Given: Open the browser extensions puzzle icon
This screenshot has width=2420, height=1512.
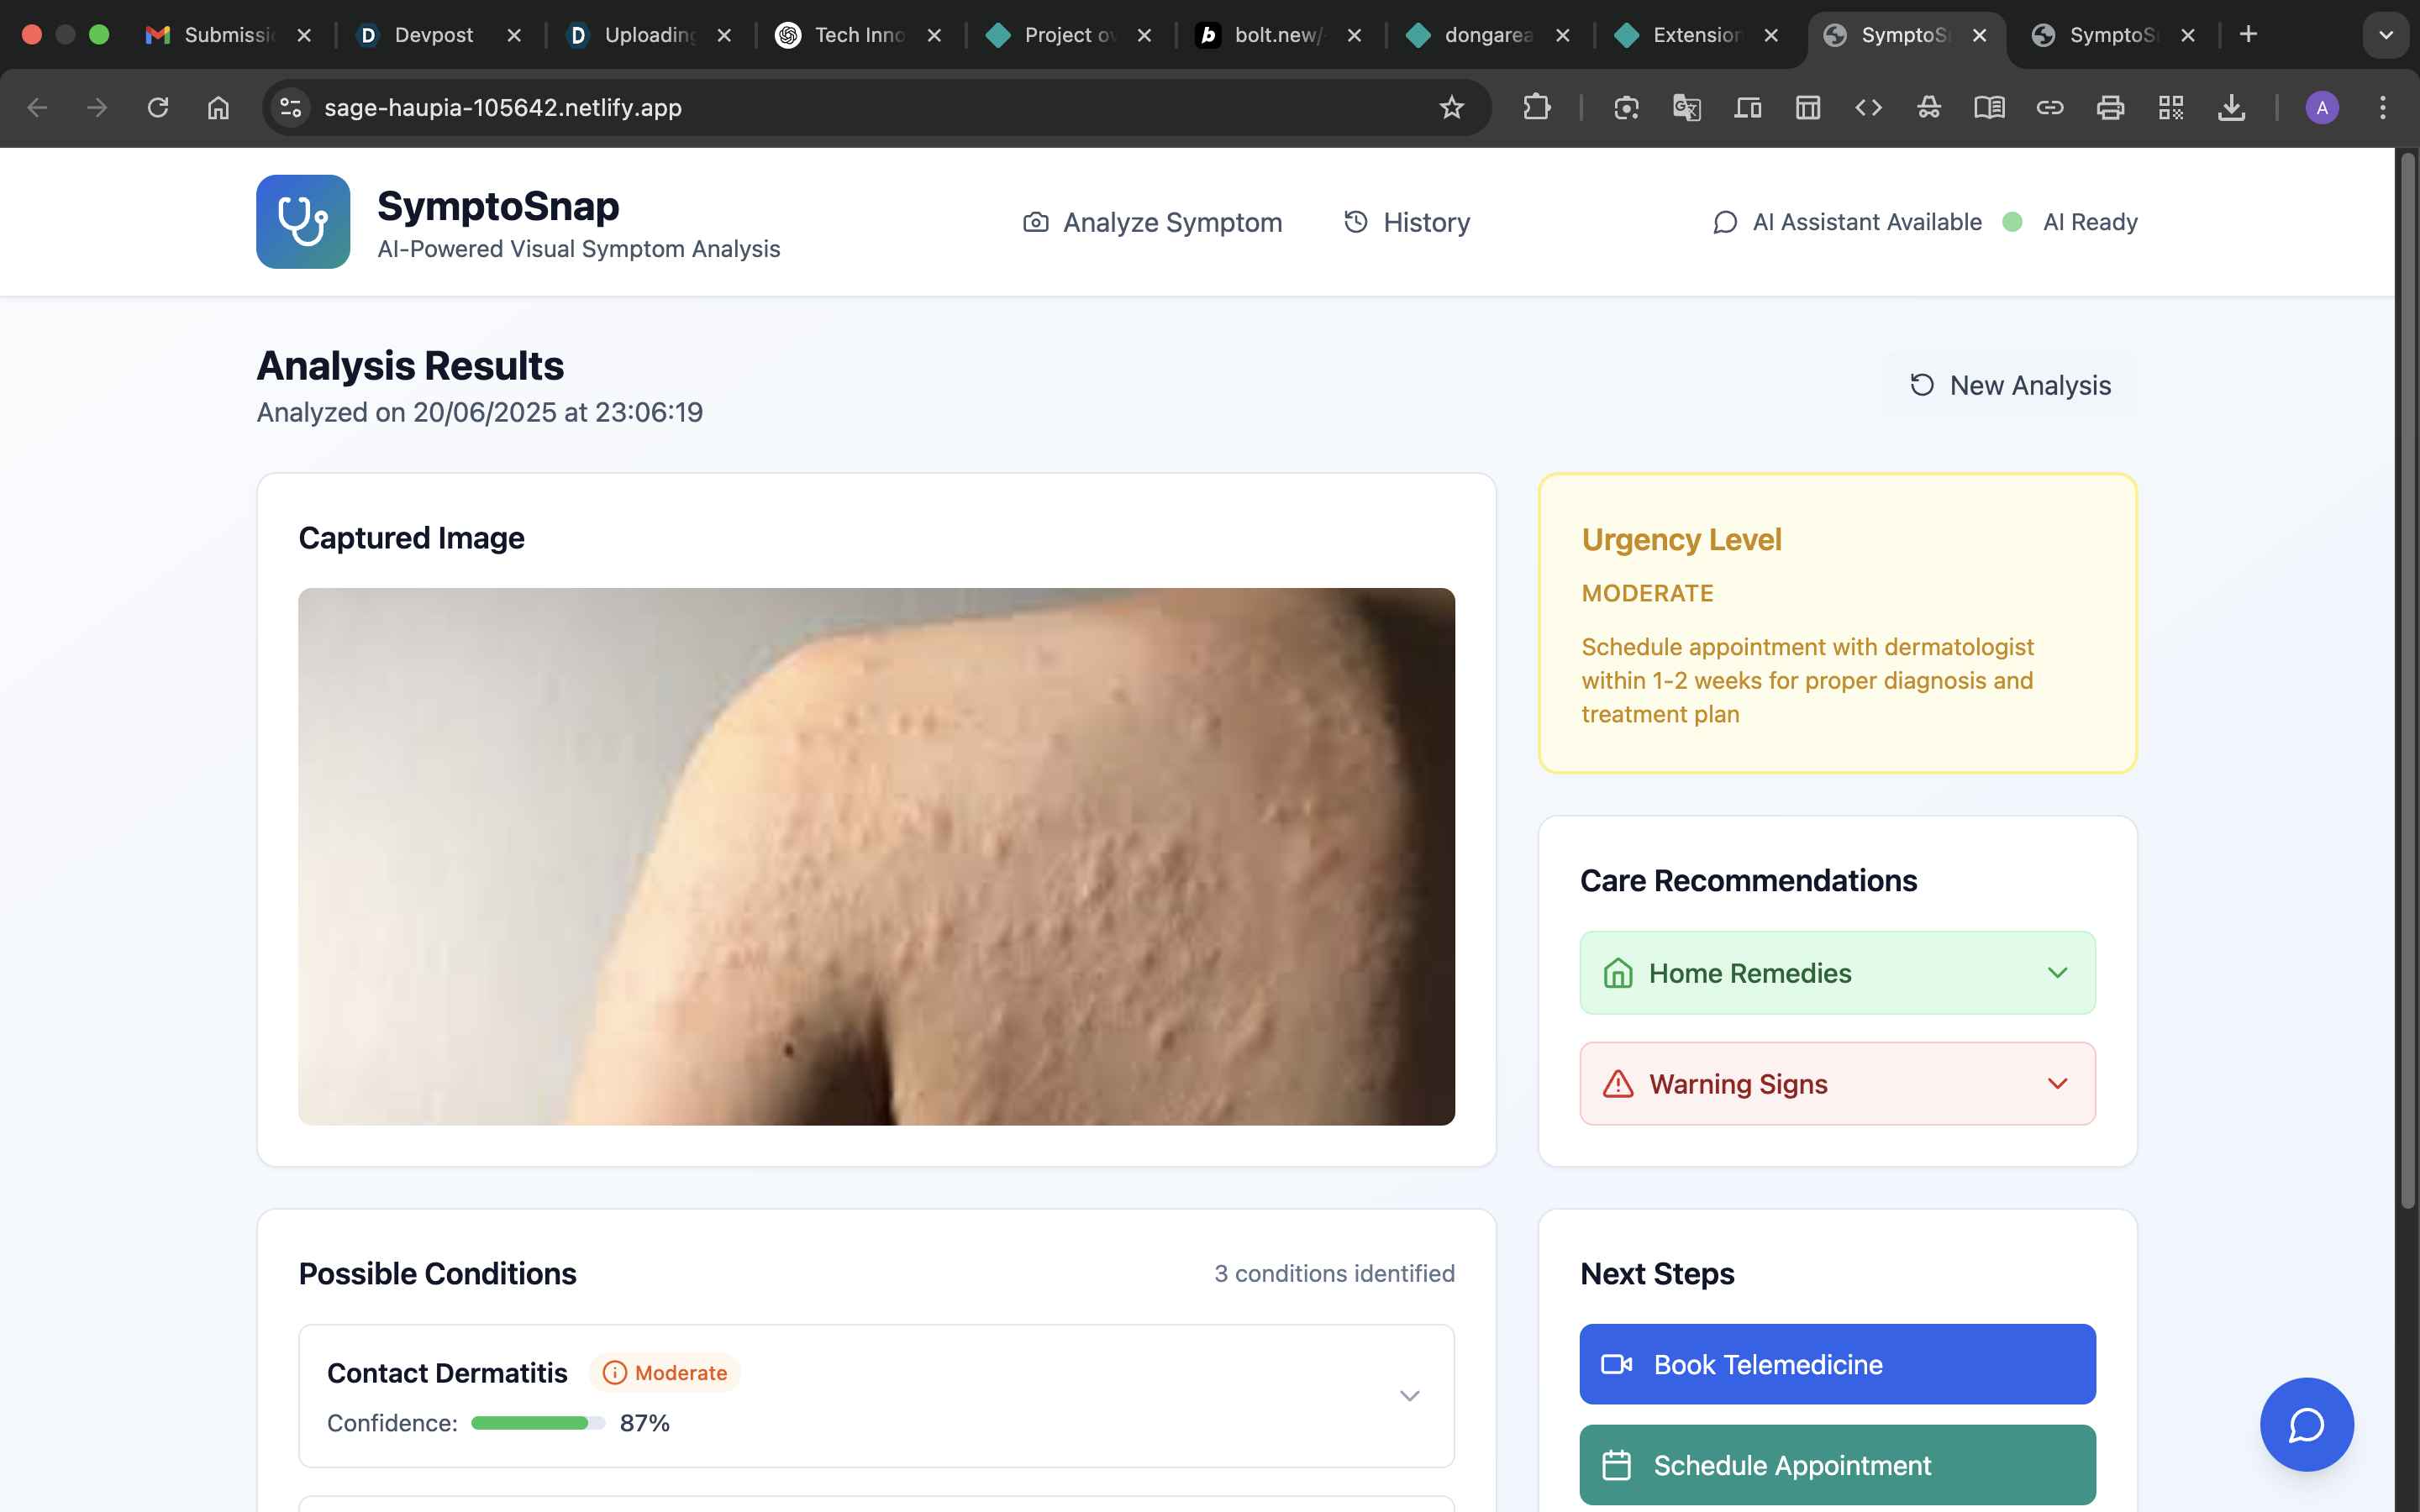Looking at the screenshot, I should [x=1536, y=107].
